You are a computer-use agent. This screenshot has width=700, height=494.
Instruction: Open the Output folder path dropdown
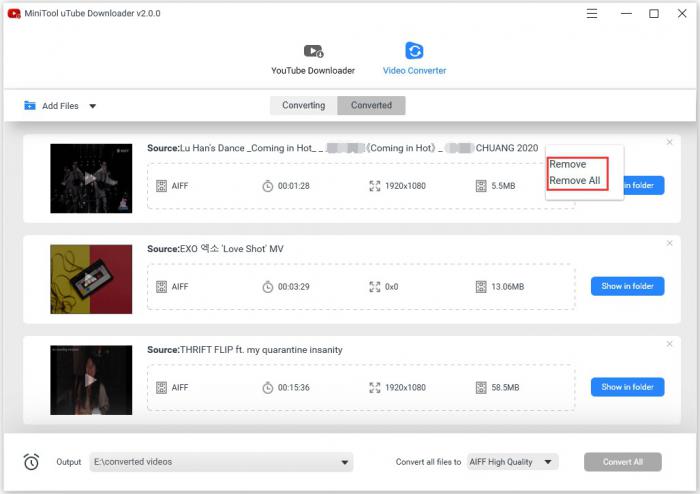pos(345,462)
